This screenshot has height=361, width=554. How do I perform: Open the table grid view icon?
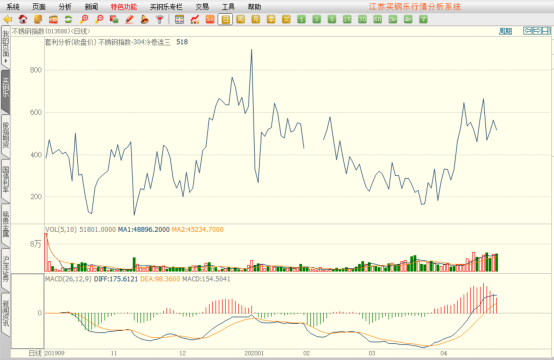tap(179, 19)
